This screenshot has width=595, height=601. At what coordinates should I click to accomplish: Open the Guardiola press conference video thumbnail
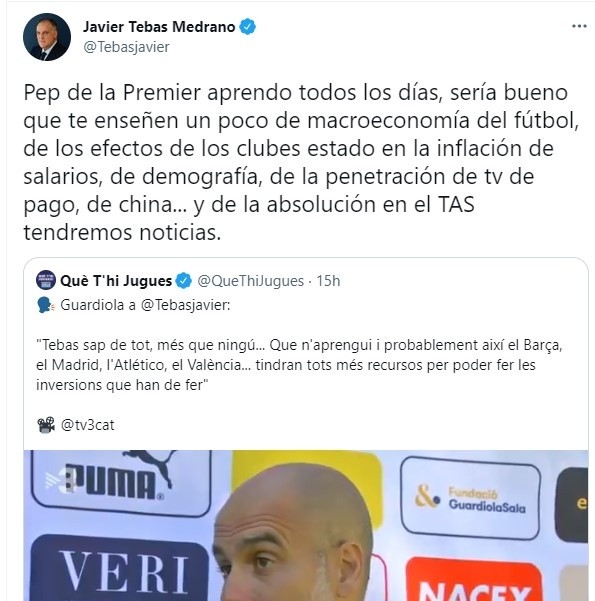306,525
